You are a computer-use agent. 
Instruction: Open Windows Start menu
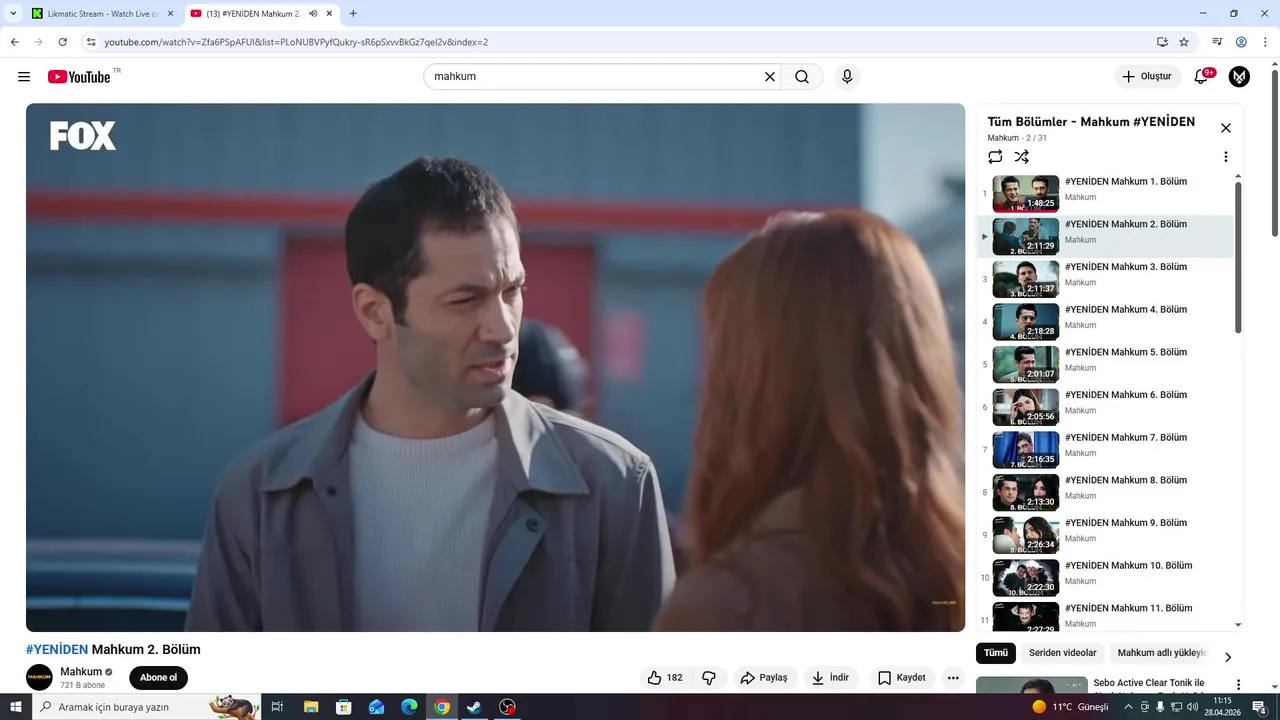[16, 707]
